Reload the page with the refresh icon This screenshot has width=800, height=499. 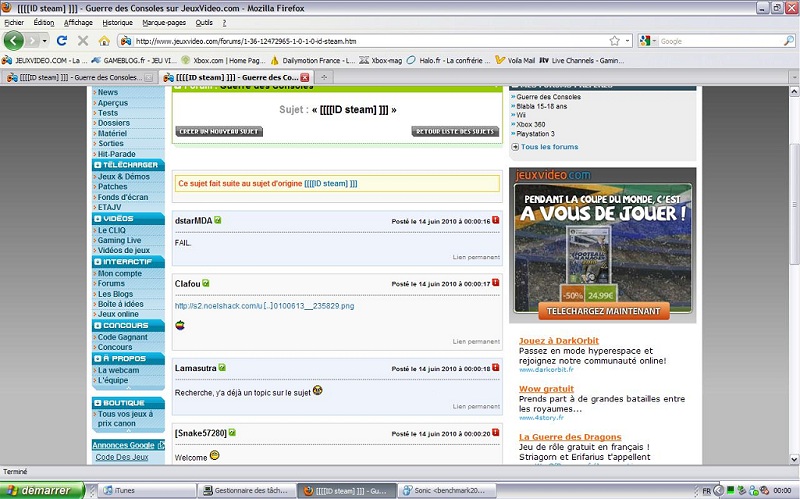tap(62, 41)
